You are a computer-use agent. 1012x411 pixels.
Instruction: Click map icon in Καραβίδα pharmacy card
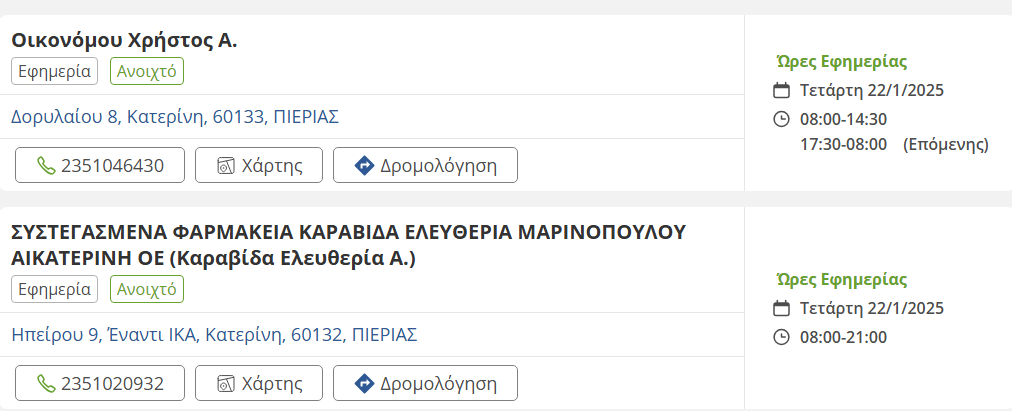pyautogui.click(x=226, y=383)
